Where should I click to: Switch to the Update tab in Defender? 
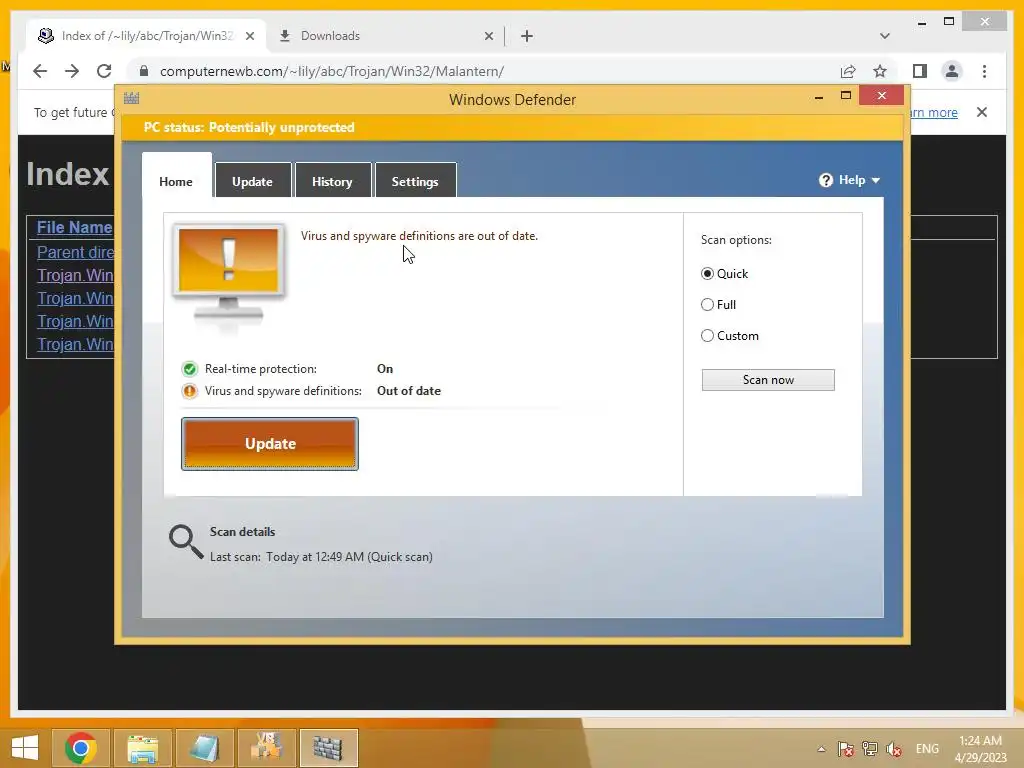point(252,181)
